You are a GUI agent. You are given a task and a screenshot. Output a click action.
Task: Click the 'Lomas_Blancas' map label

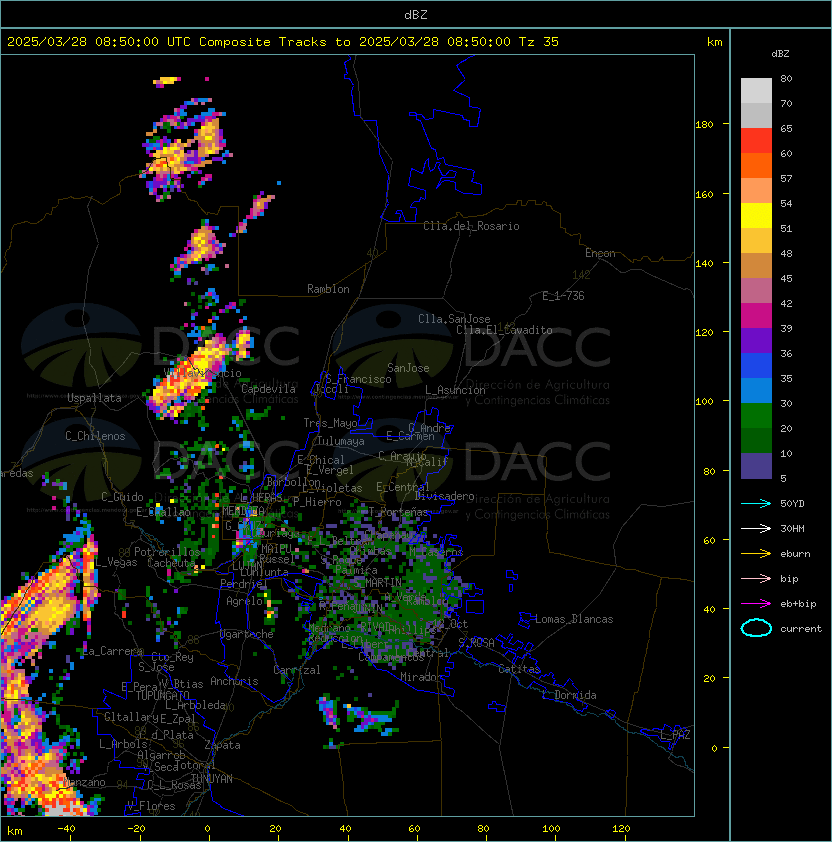[574, 619]
